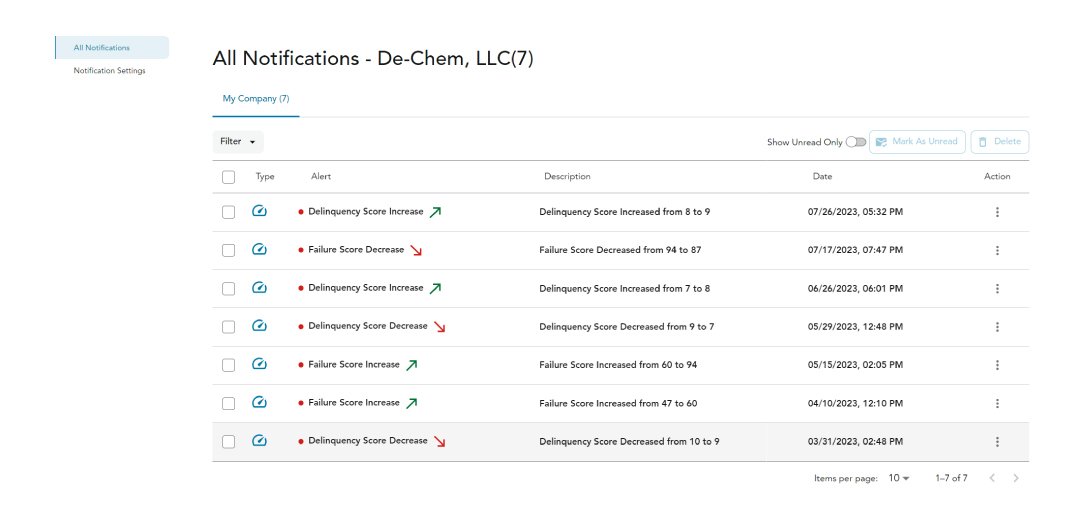Open action menu for 07/26/2023 notification
This screenshot has width=1090, height=522.
(x=997, y=212)
